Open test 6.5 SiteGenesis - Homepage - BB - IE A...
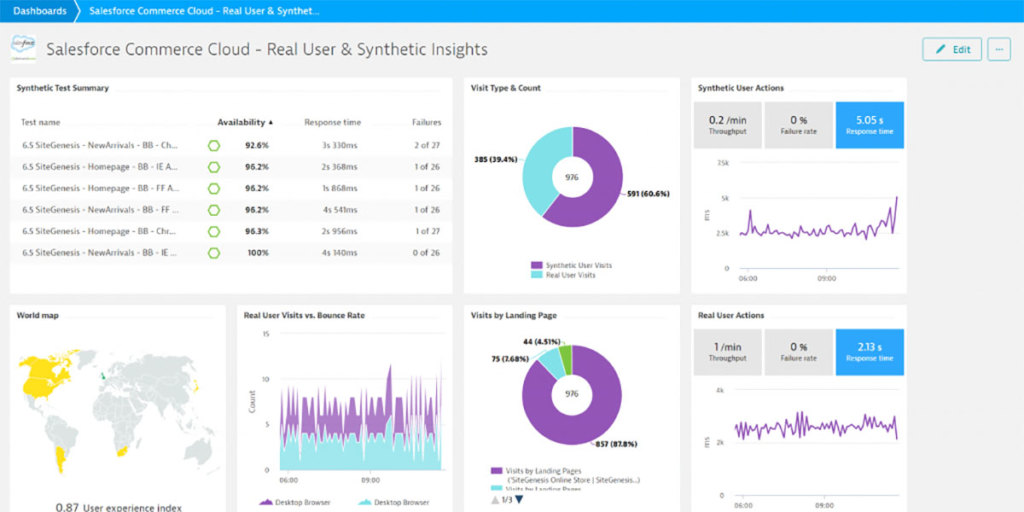This screenshot has height=512, width=1024. coord(100,167)
